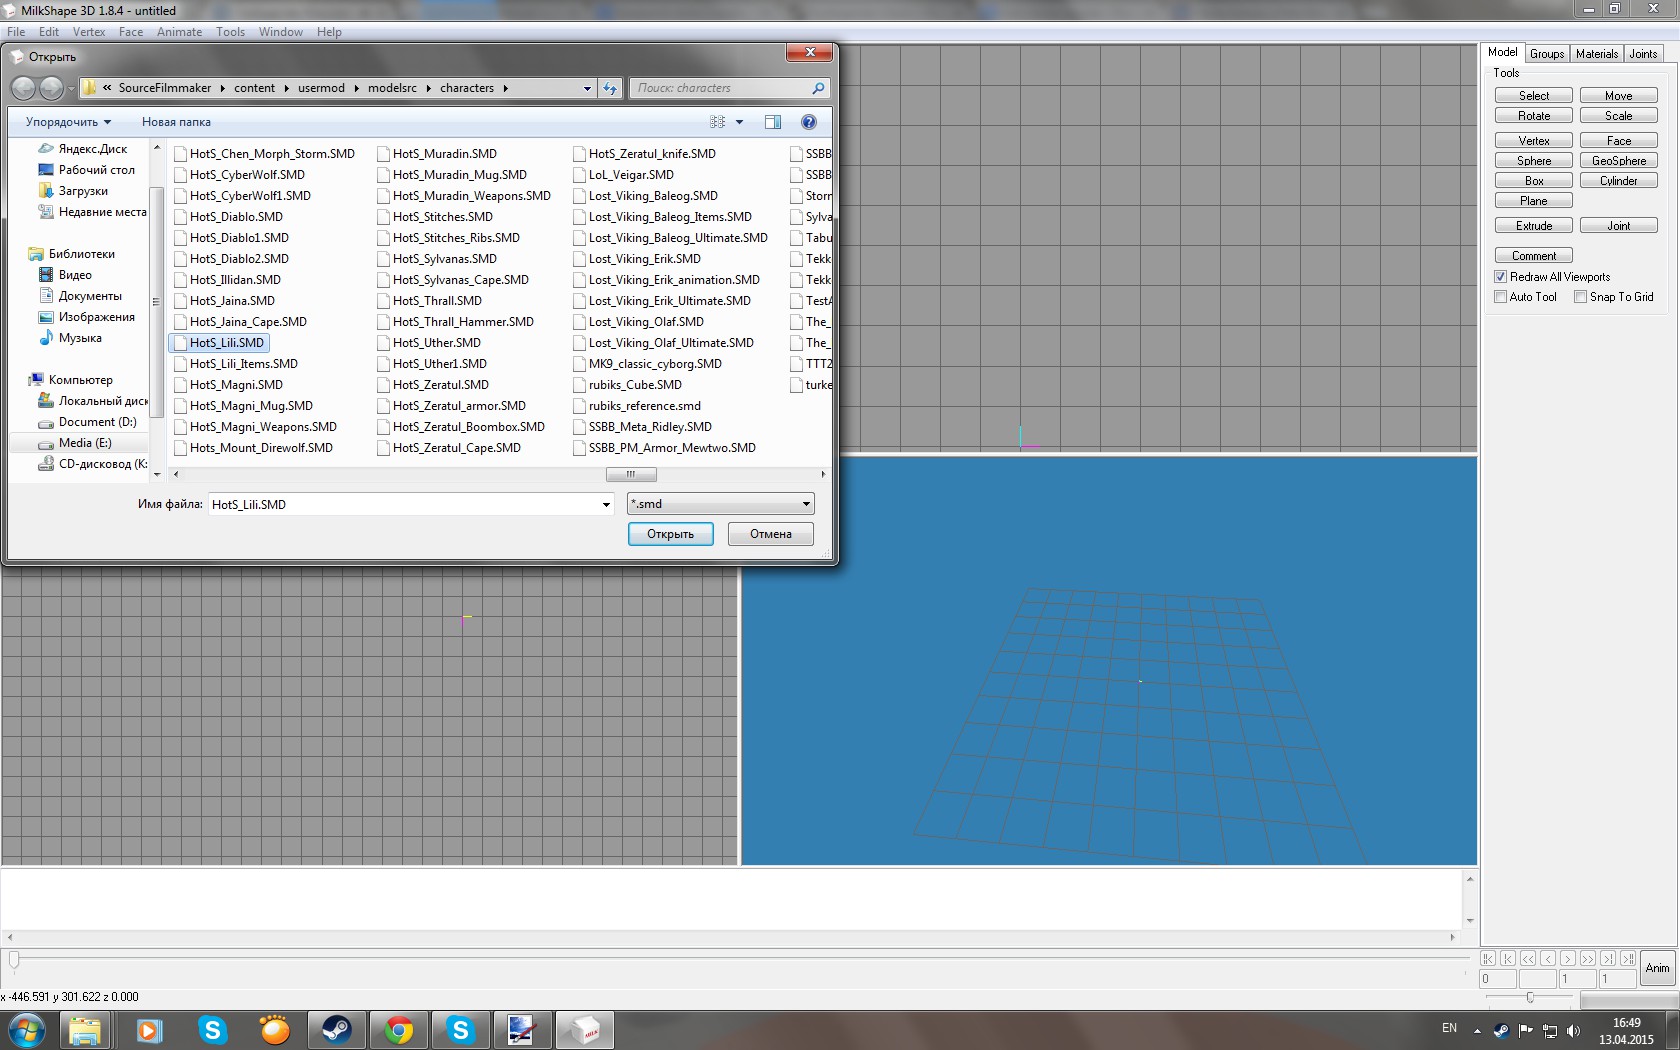Uncheck Redraw All Viewports
Screen dimensions: 1680x1050
pos(1501,277)
